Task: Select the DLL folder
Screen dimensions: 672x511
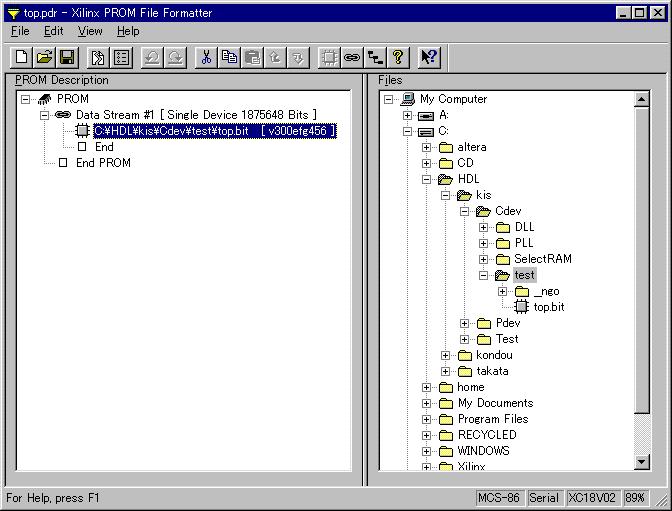Action: pyautogui.click(x=524, y=227)
